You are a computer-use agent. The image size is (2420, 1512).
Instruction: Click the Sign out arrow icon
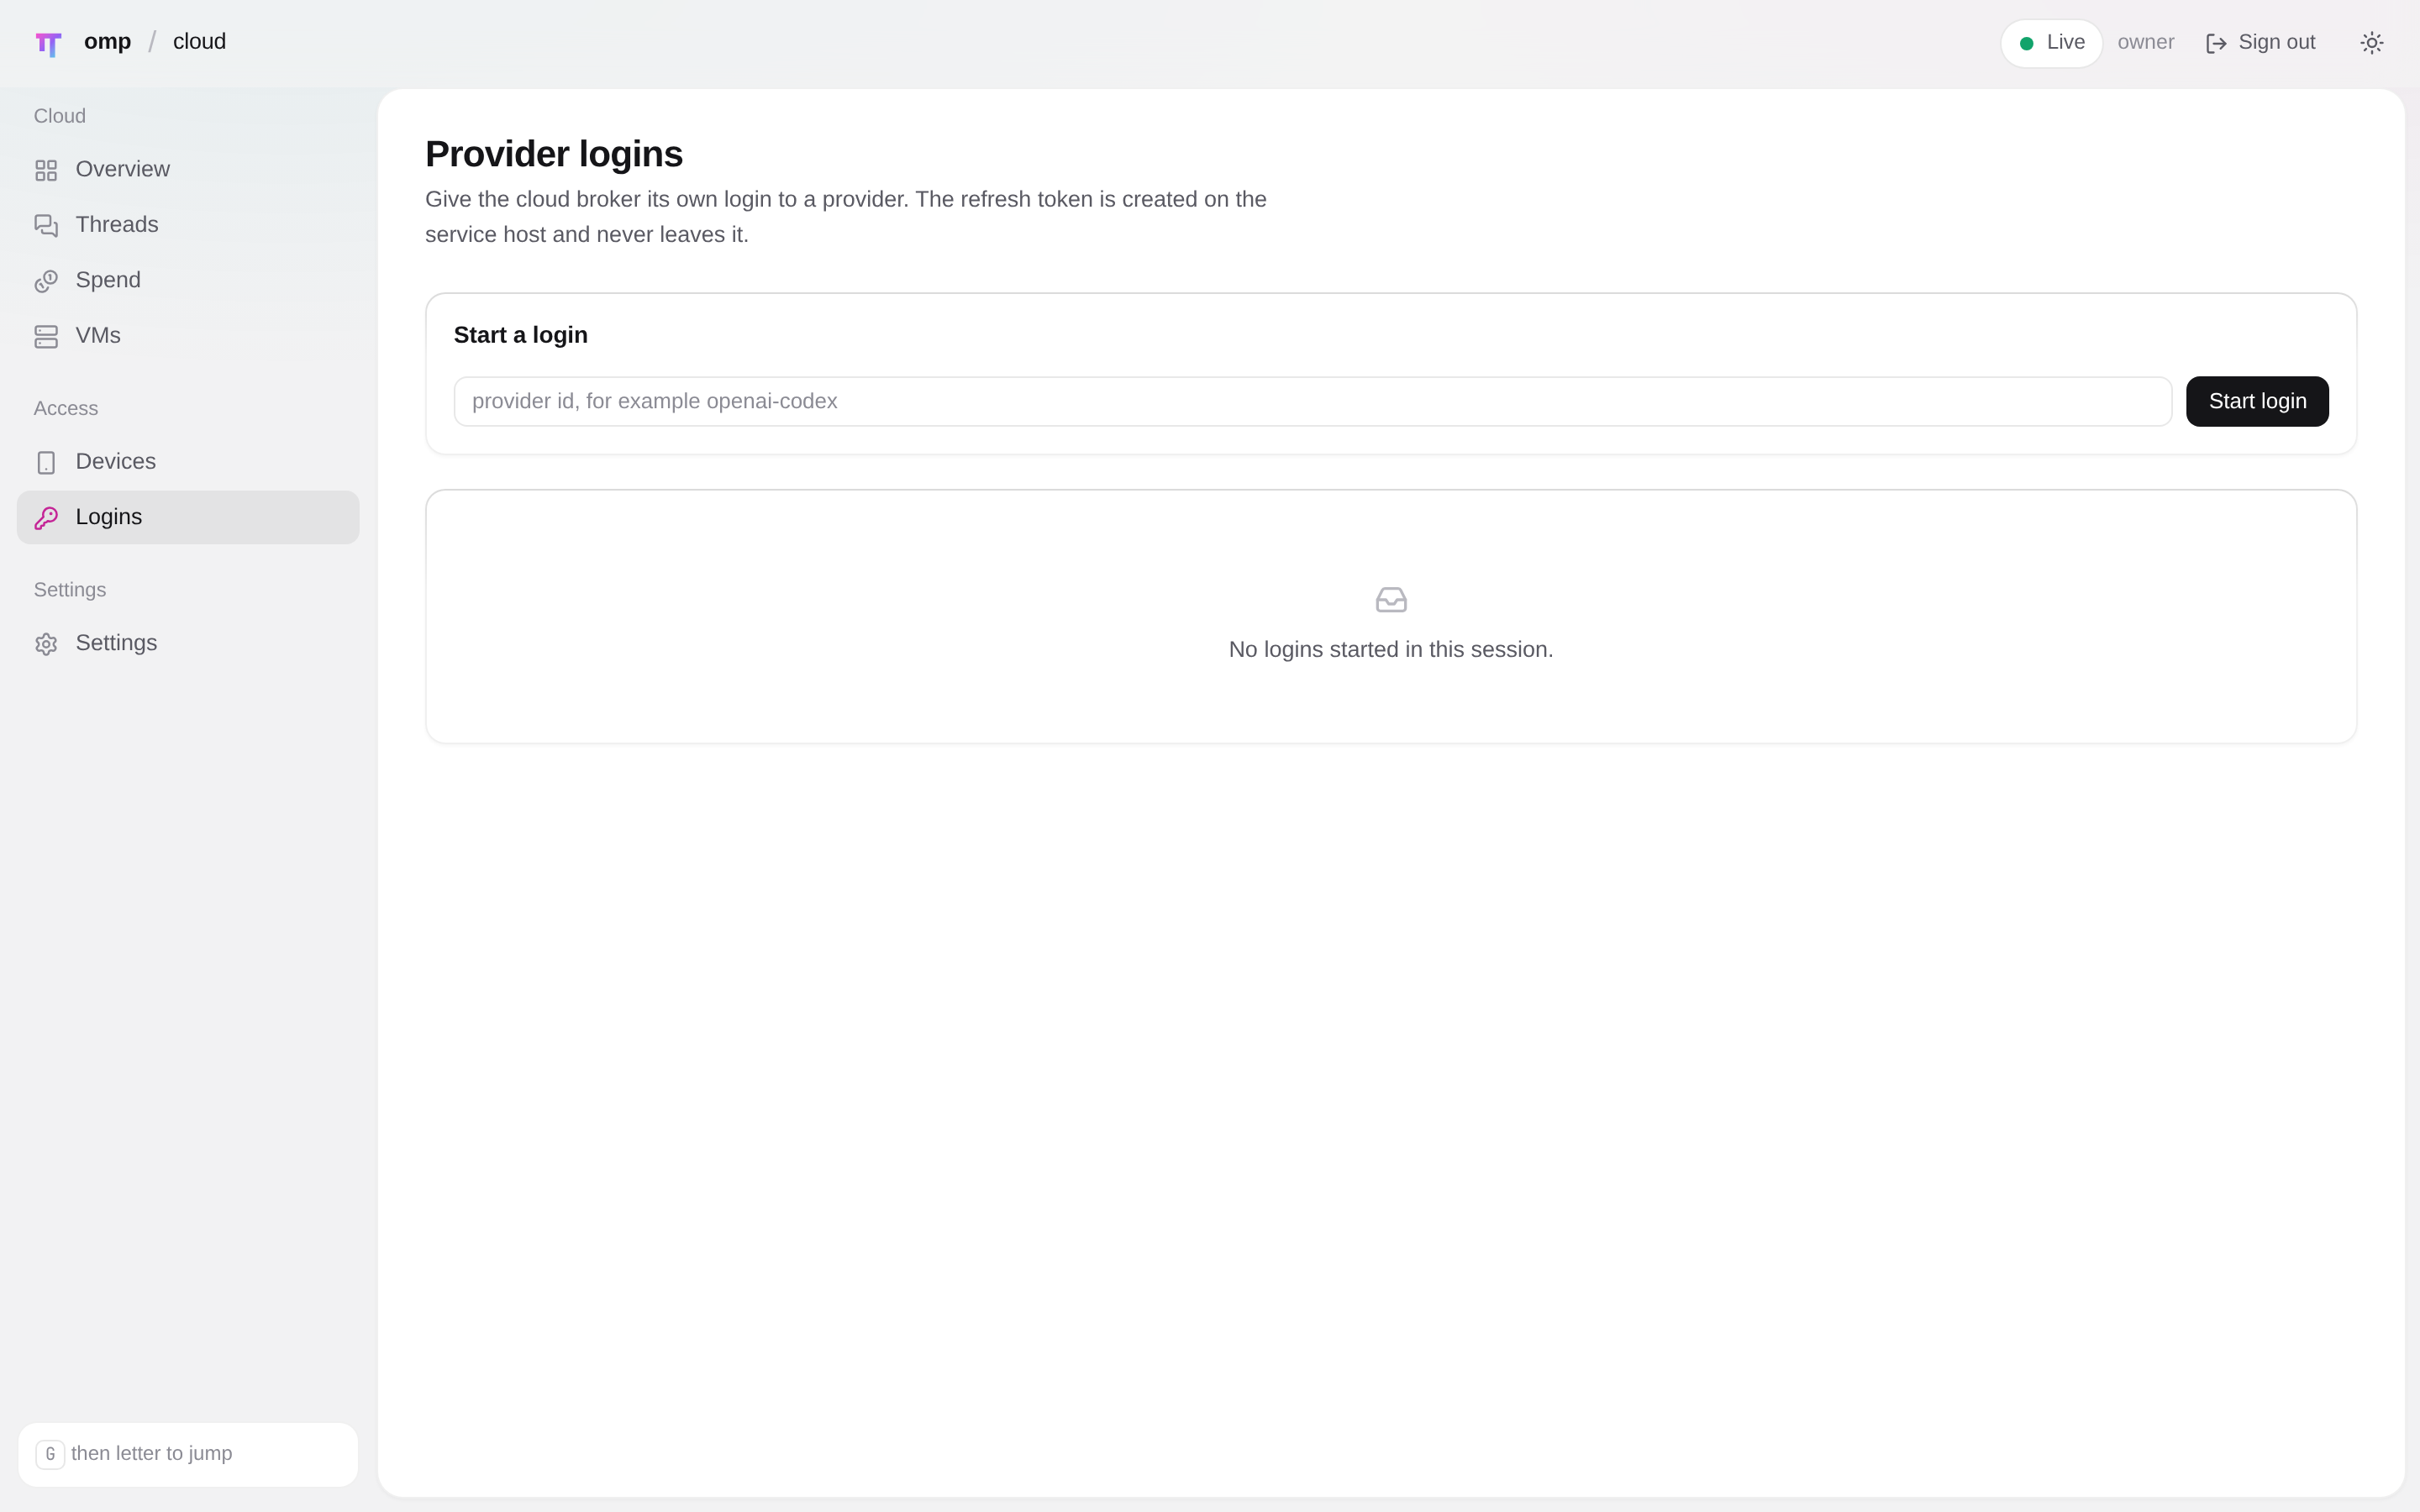pyautogui.click(x=2216, y=43)
